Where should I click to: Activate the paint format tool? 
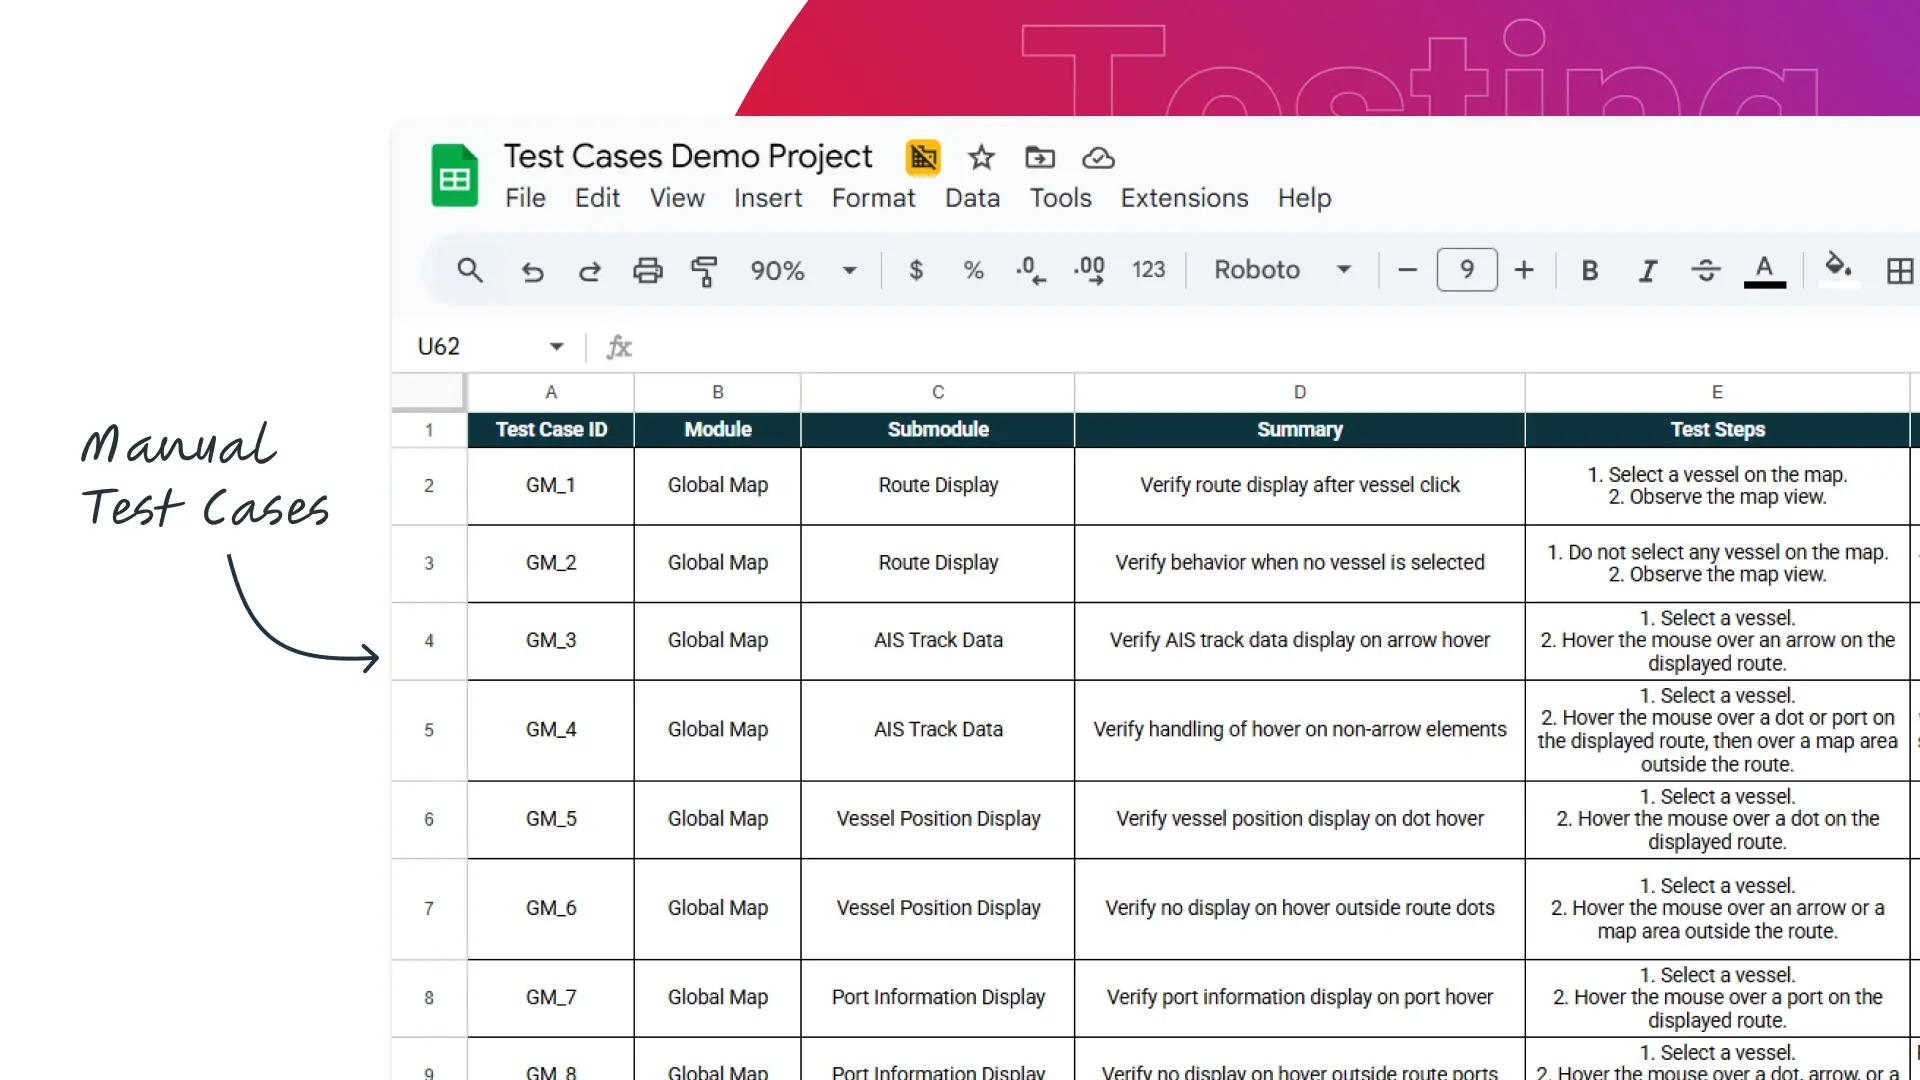point(705,271)
